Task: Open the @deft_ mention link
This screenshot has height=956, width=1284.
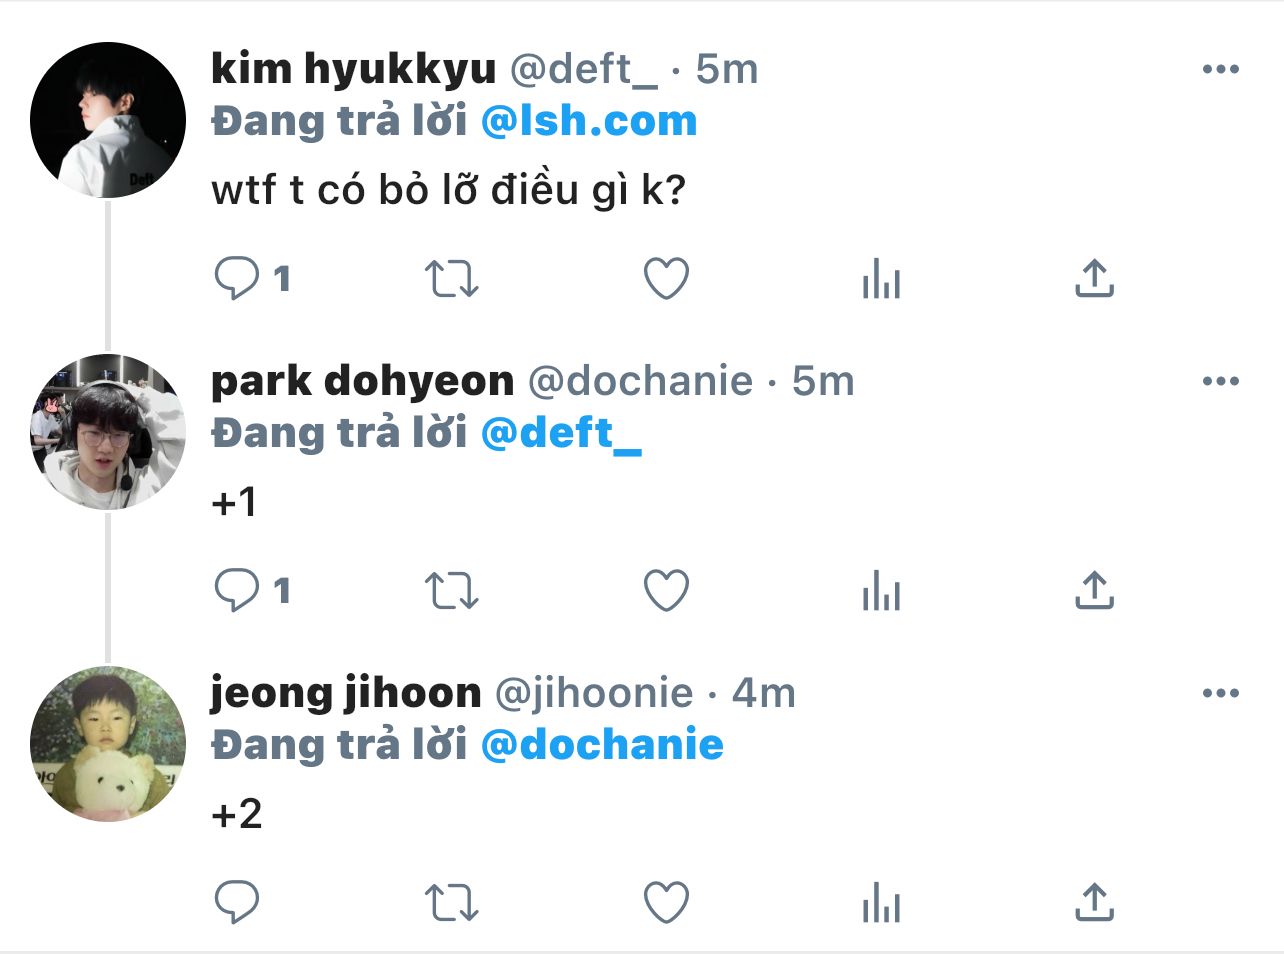Action: pos(561,433)
